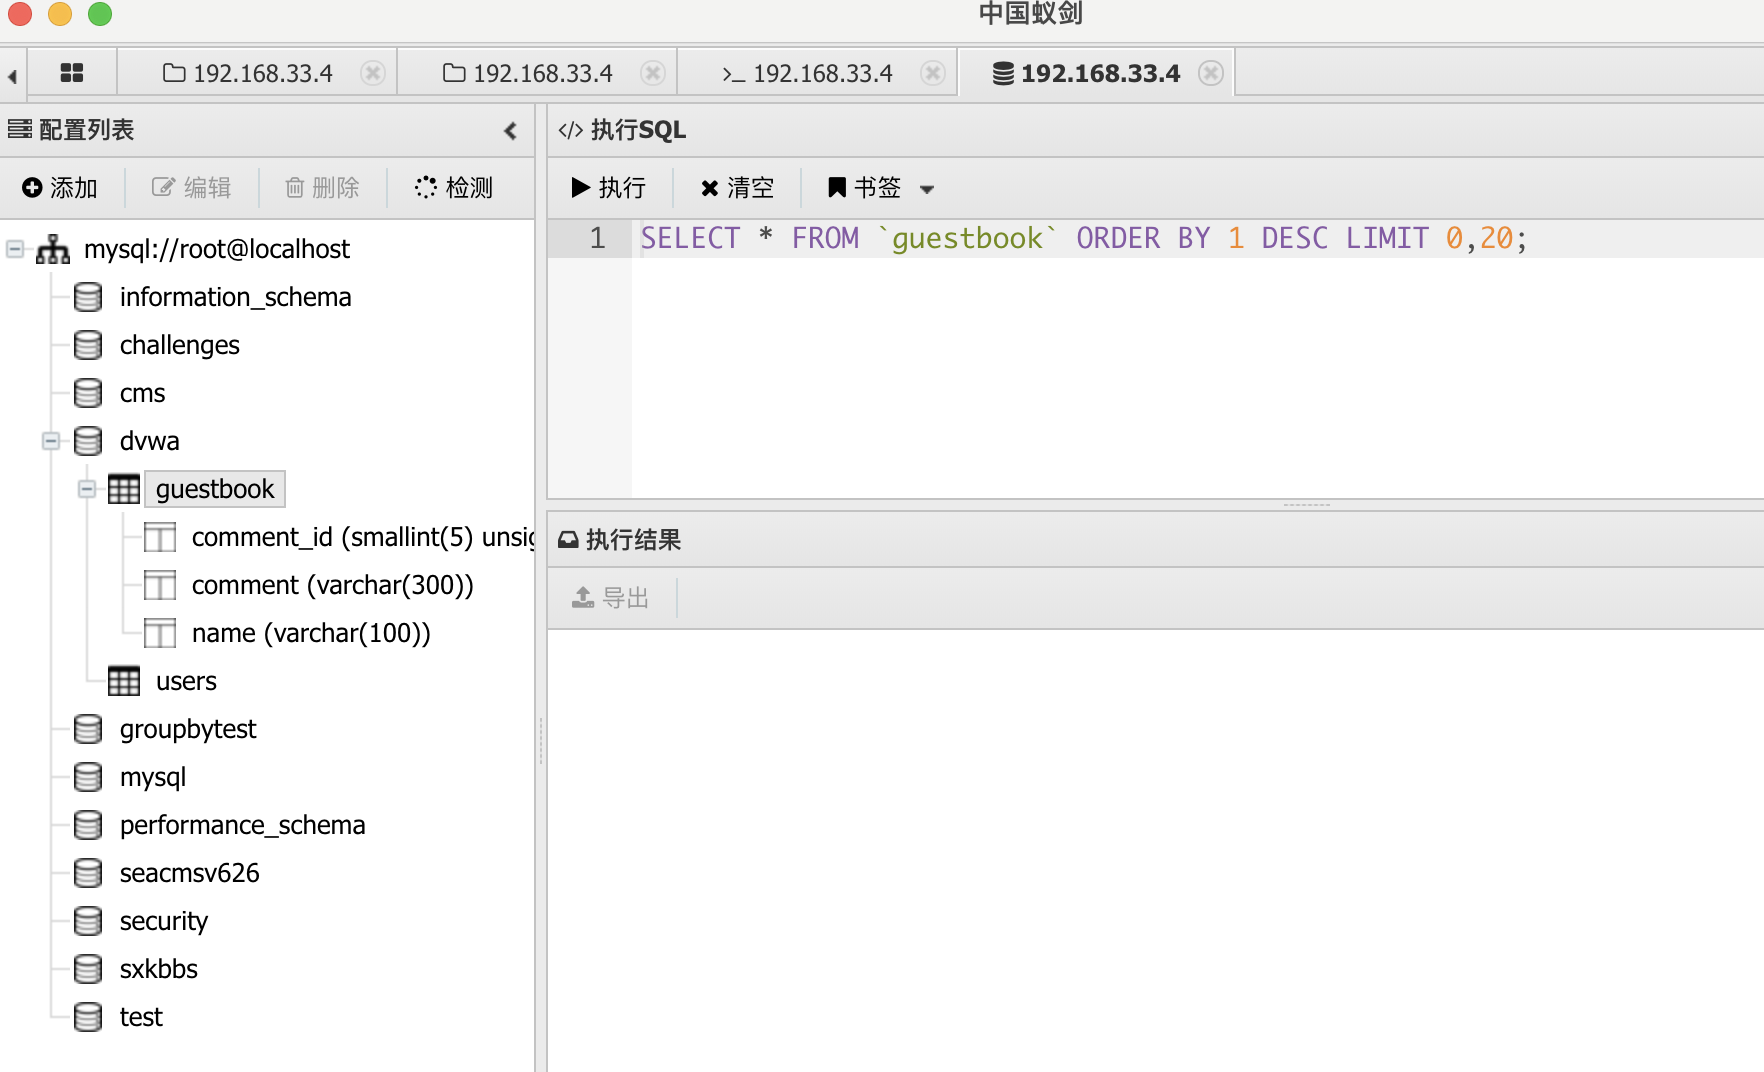1764x1072 pixels.
Task: Collapse the guestbook table node
Action: click(x=87, y=489)
